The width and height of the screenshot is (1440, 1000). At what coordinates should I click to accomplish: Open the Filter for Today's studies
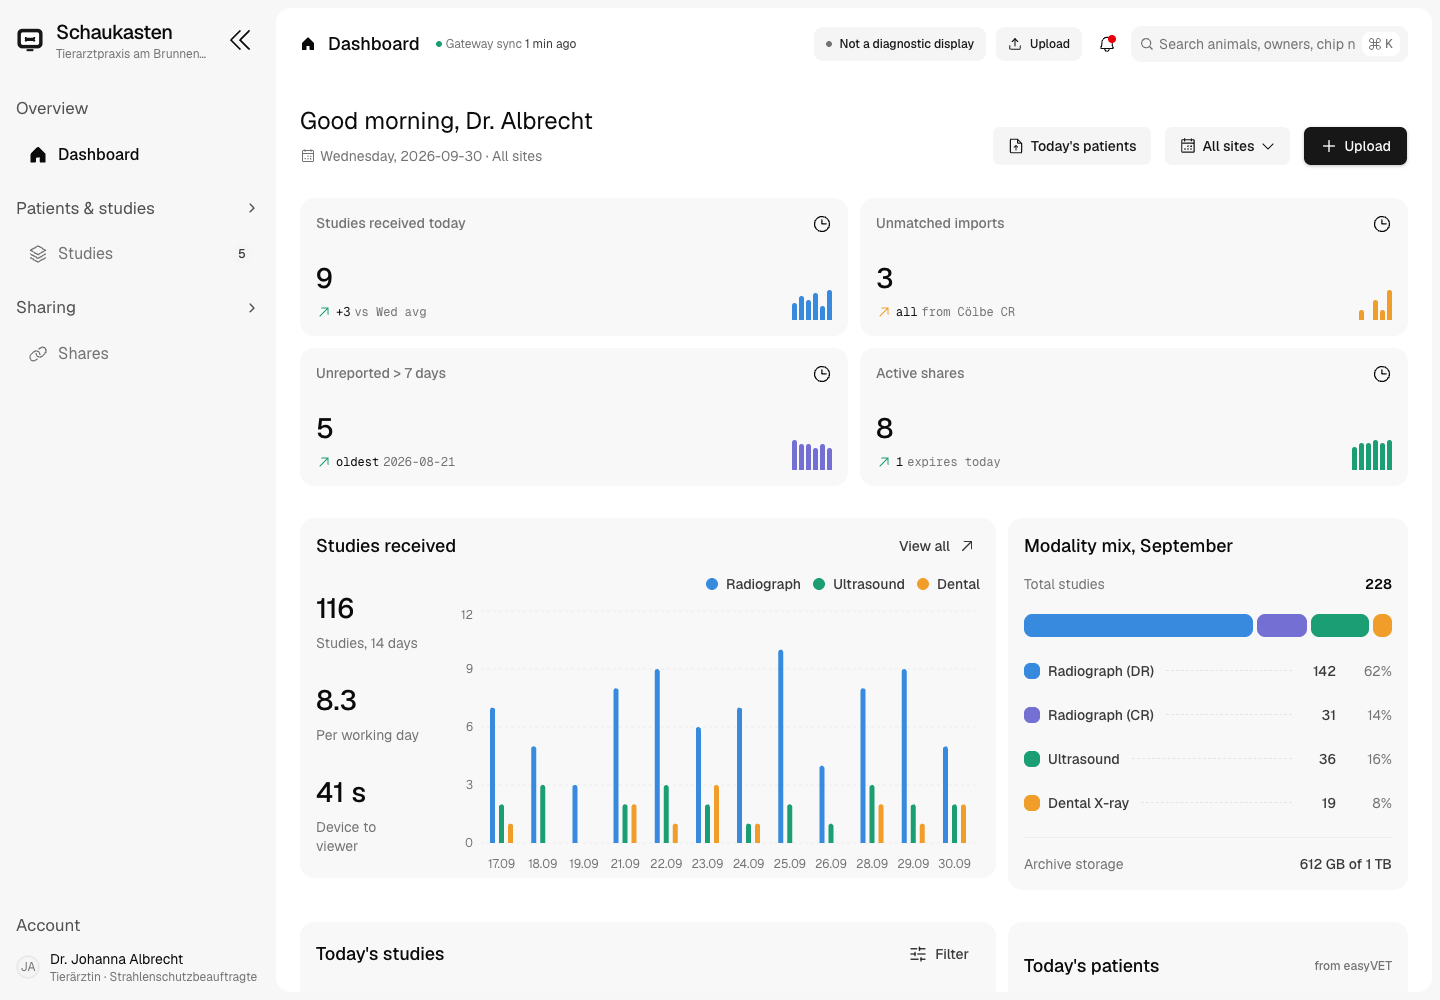[939, 954]
